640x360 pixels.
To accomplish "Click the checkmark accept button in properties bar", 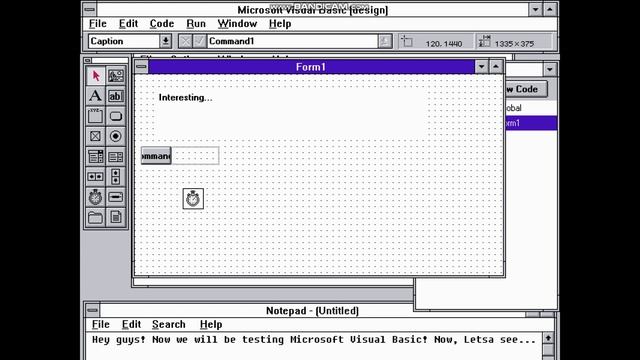I will 199,41.
